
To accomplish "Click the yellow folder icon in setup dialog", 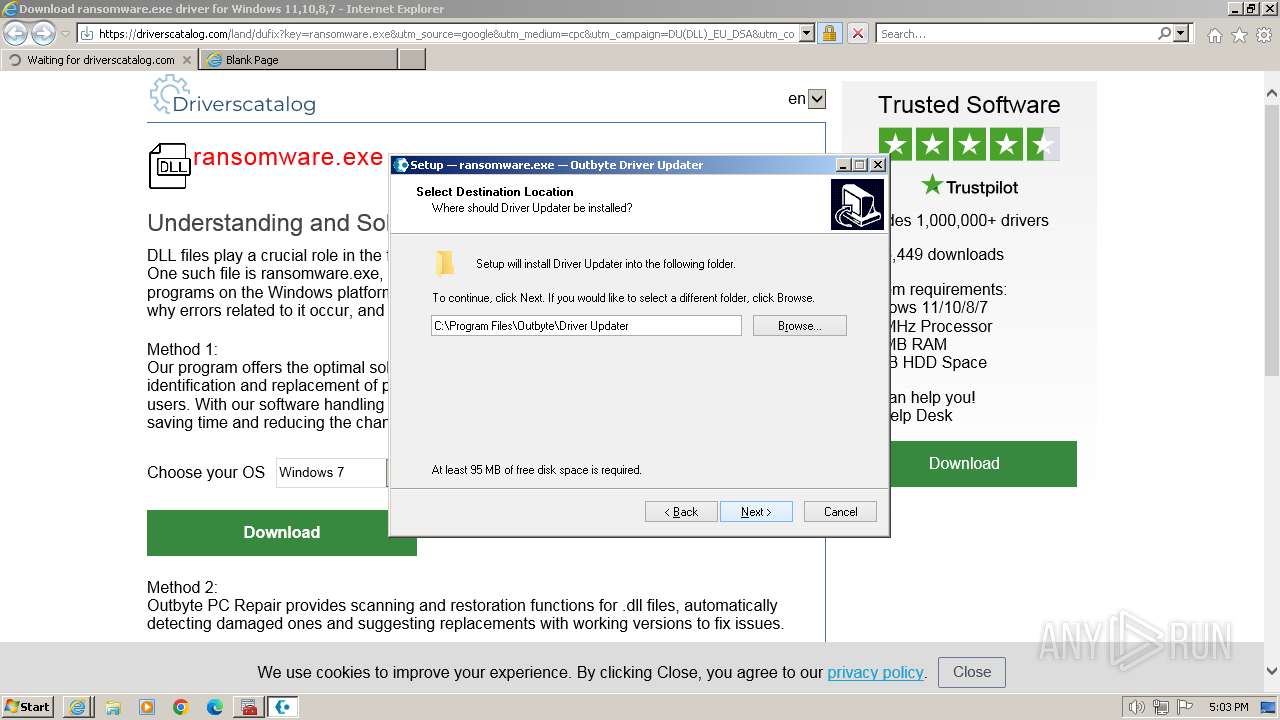I will [x=445, y=264].
